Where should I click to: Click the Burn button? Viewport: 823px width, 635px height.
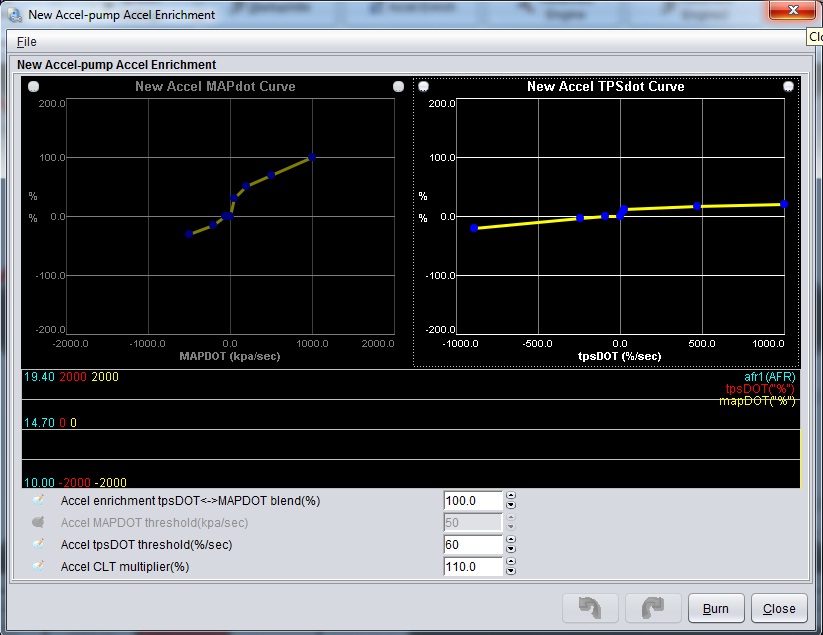(x=715, y=608)
